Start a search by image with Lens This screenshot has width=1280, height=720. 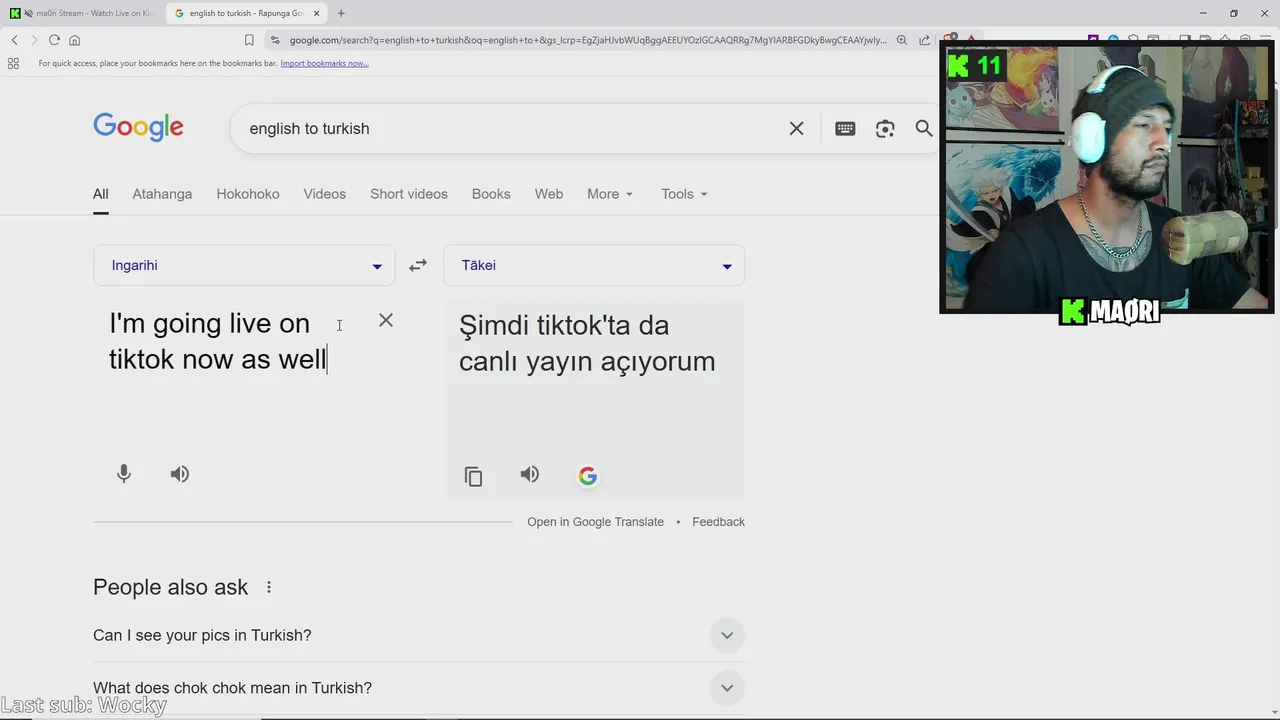[885, 128]
